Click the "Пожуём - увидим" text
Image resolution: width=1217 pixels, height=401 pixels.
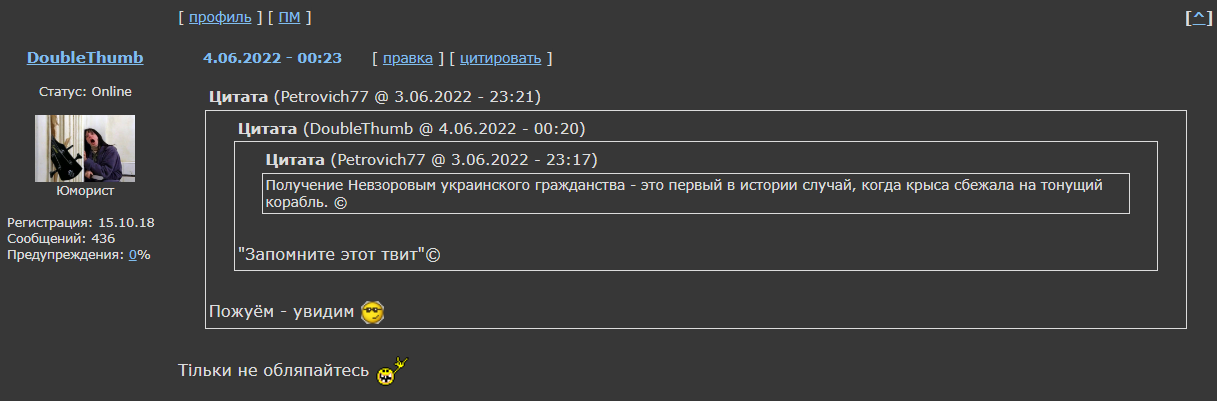point(282,312)
